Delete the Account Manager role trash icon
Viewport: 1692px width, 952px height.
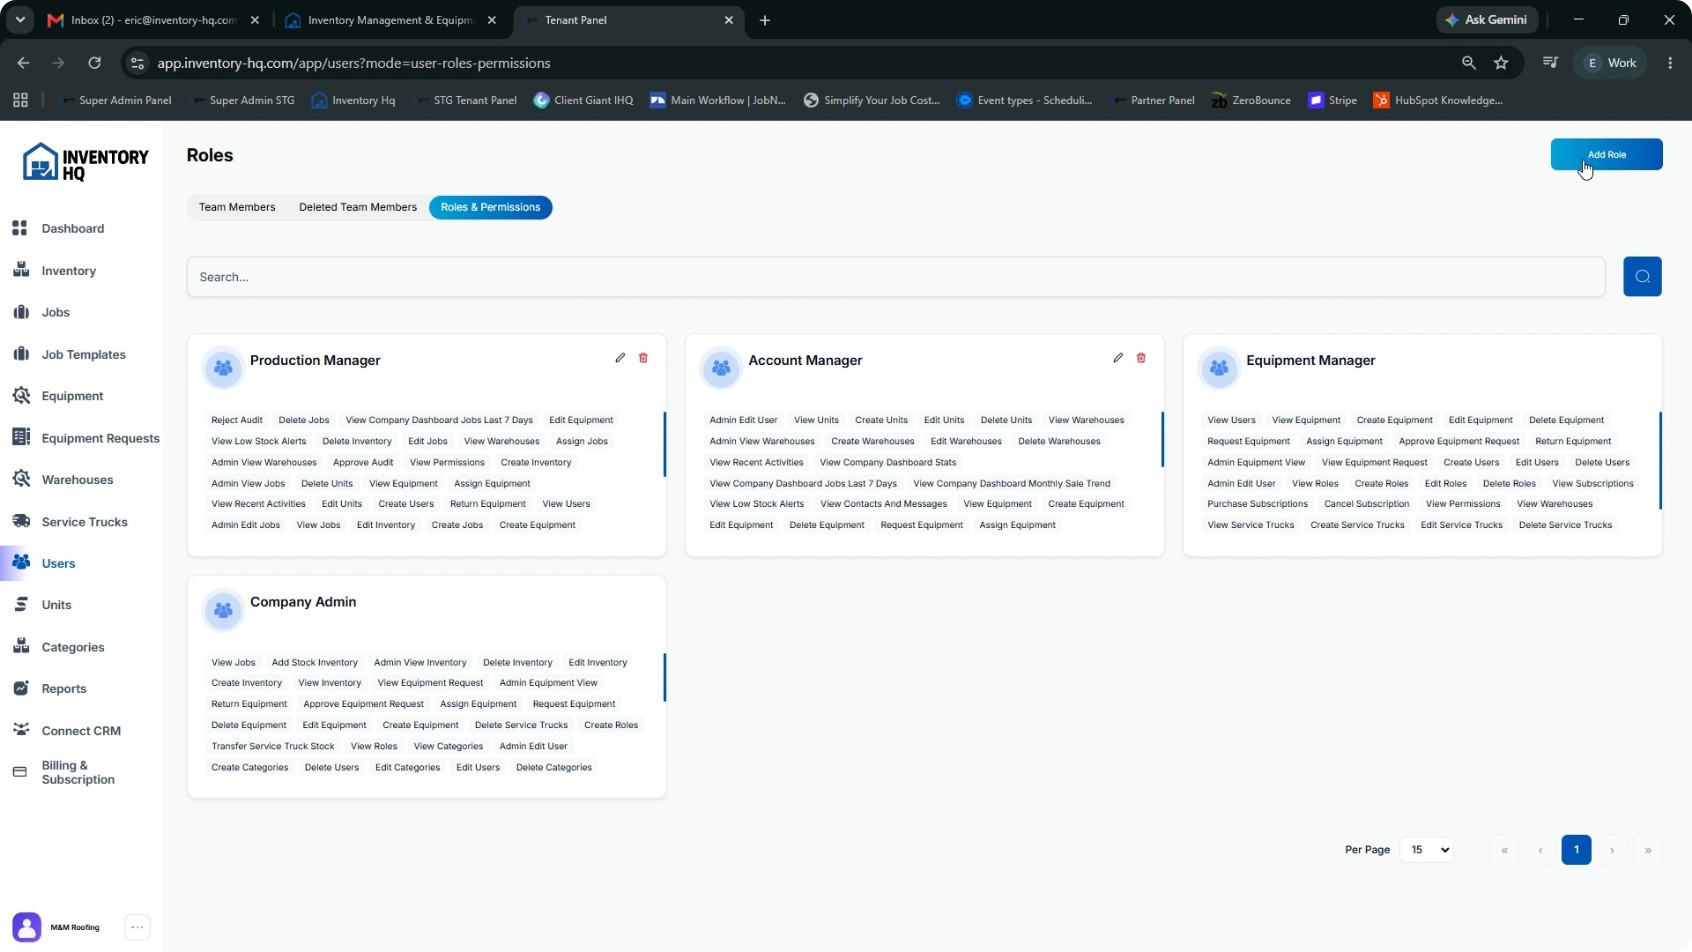[1141, 358]
